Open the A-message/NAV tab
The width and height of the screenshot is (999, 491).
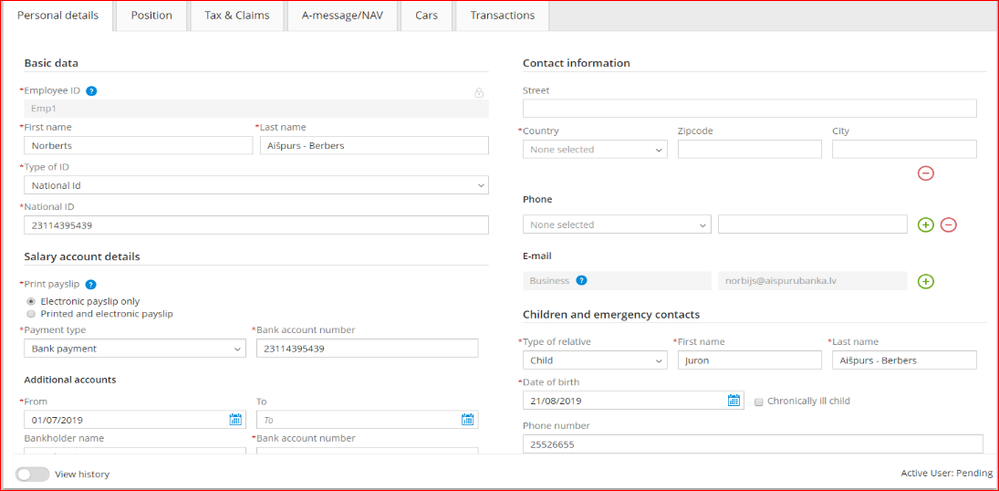(x=342, y=15)
